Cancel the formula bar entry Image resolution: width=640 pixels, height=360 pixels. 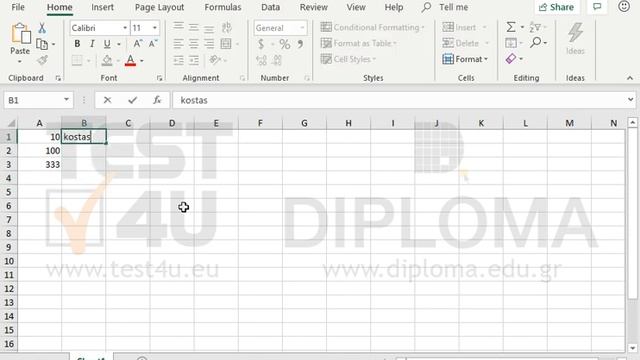tap(107, 100)
